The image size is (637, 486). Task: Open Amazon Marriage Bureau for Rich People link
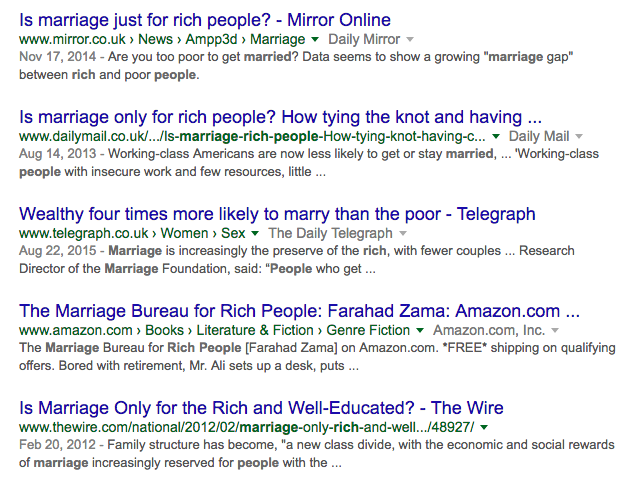coord(299,311)
